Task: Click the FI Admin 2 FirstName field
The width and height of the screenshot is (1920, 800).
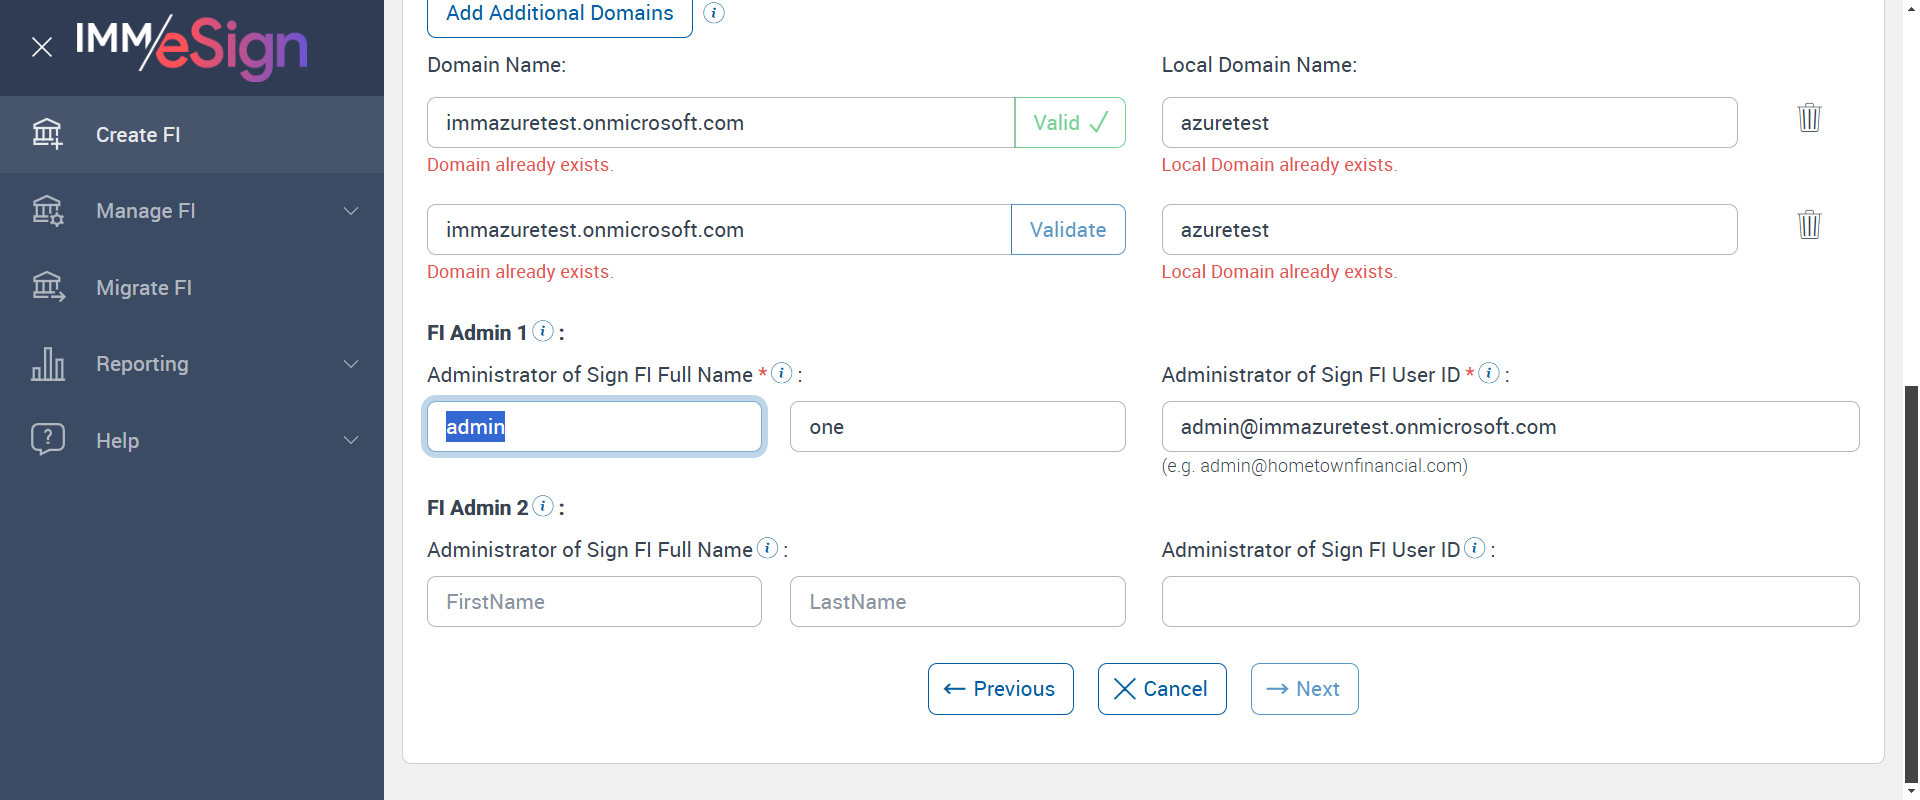Action: pyautogui.click(x=594, y=602)
